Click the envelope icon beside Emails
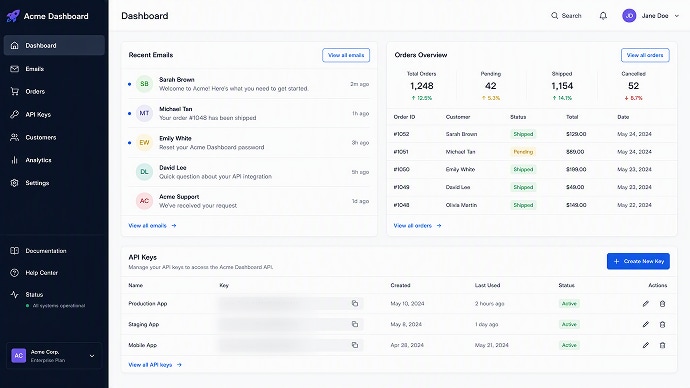This screenshot has height=388, width=690. pyautogui.click(x=15, y=69)
